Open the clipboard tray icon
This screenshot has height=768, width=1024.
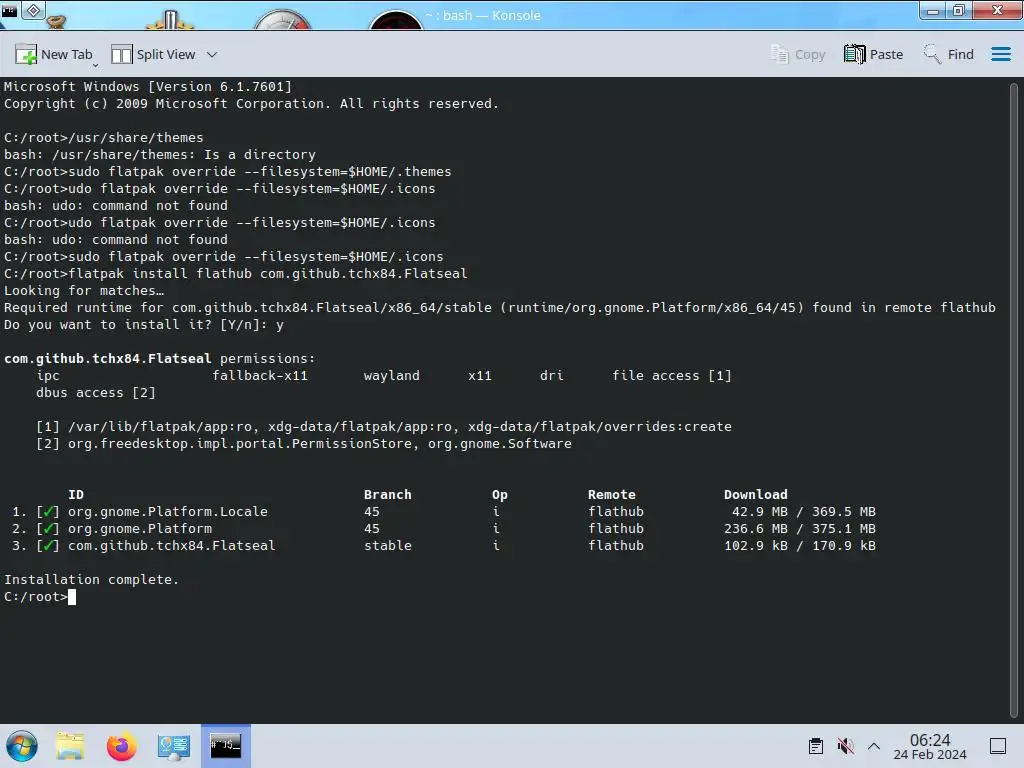click(816, 746)
